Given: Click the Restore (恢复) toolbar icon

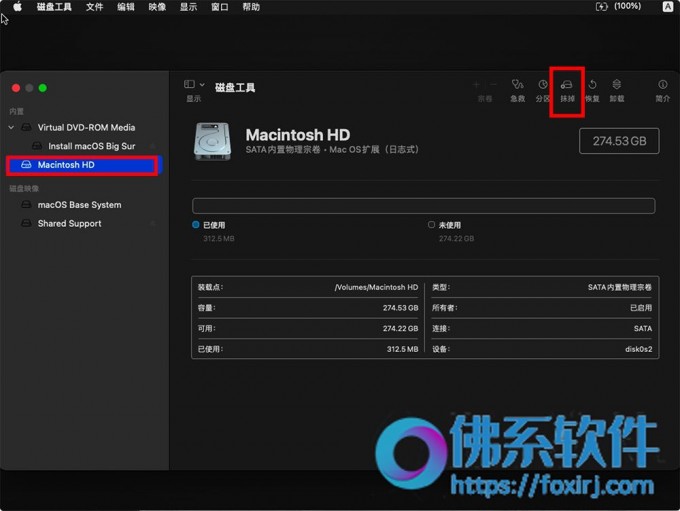Looking at the screenshot, I should pyautogui.click(x=592, y=84).
